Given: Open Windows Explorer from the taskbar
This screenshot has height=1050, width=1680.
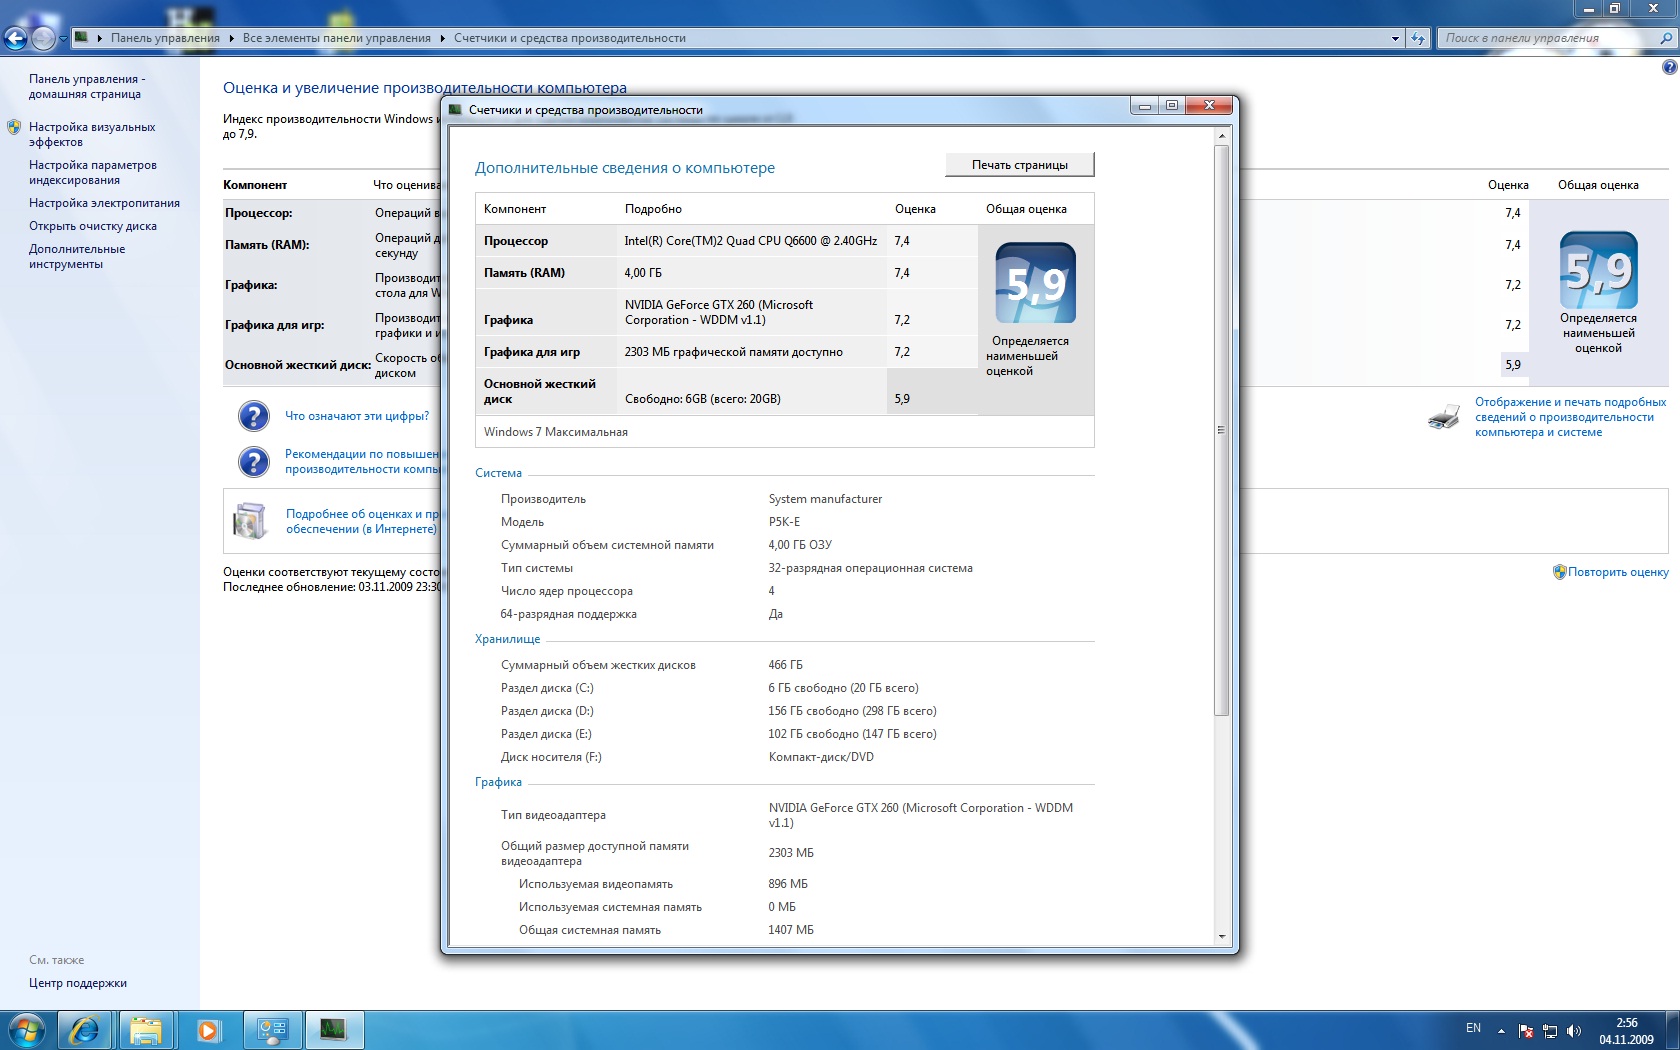Looking at the screenshot, I should (x=147, y=1030).
